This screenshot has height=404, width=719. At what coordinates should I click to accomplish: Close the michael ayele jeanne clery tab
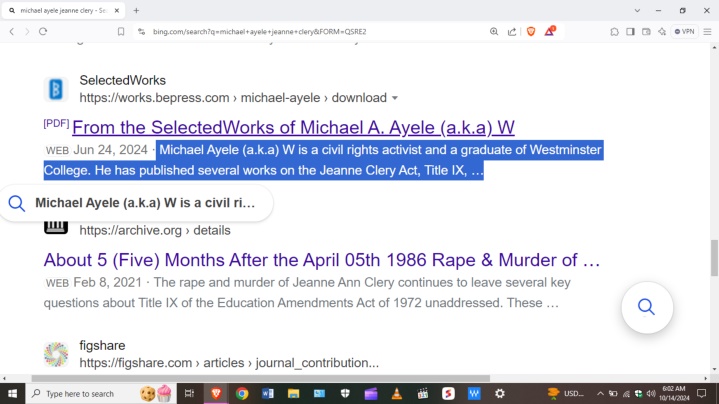click(116, 10)
